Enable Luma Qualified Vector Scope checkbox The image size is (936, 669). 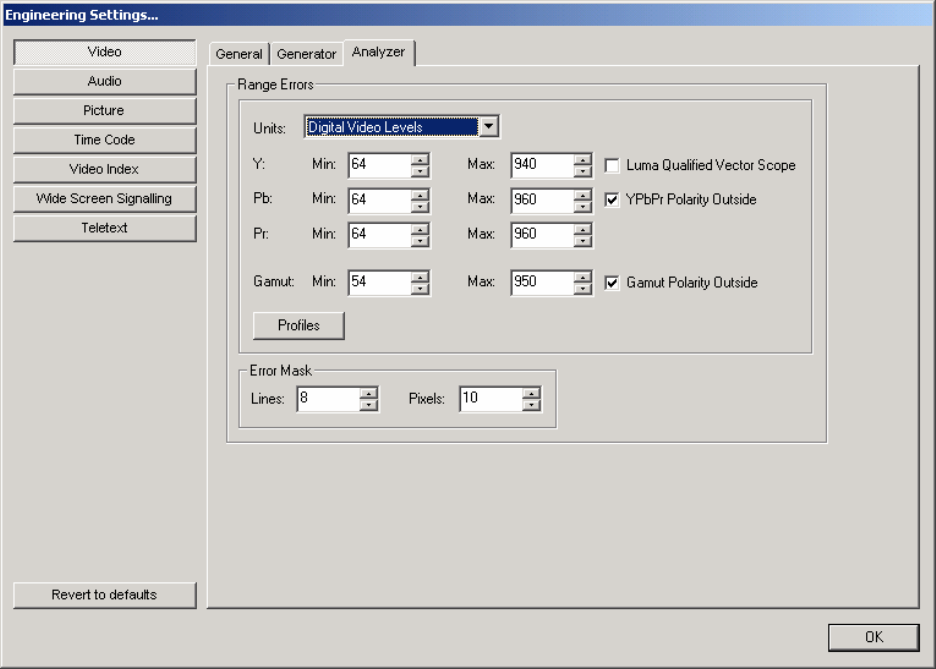pyautogui.click(x=613, y=166)
